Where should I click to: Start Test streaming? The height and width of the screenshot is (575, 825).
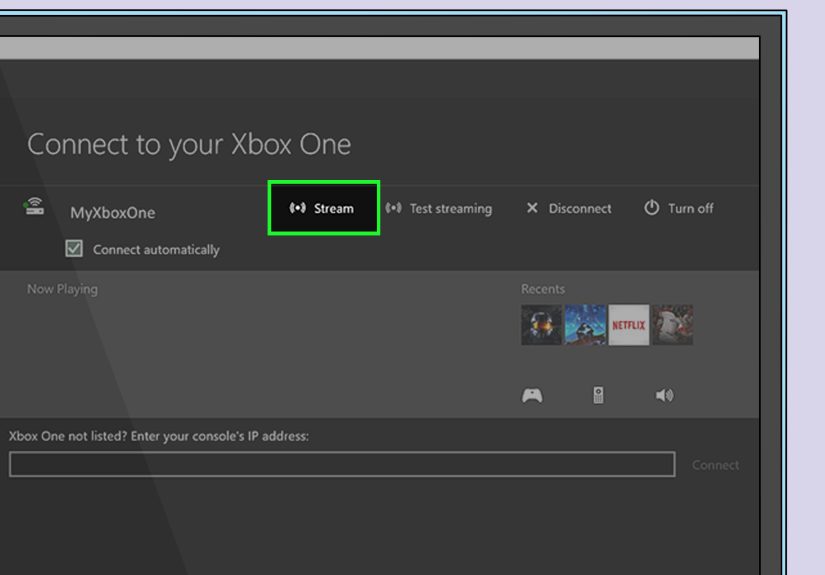pos(439,208)
